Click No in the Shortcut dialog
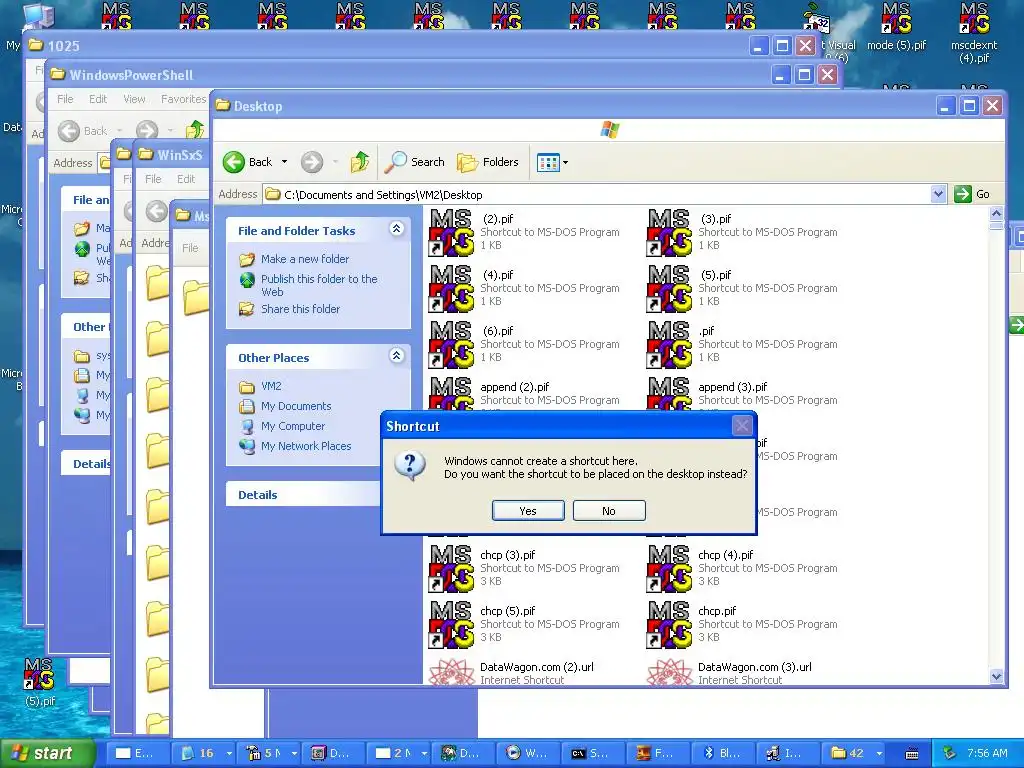 609,511
